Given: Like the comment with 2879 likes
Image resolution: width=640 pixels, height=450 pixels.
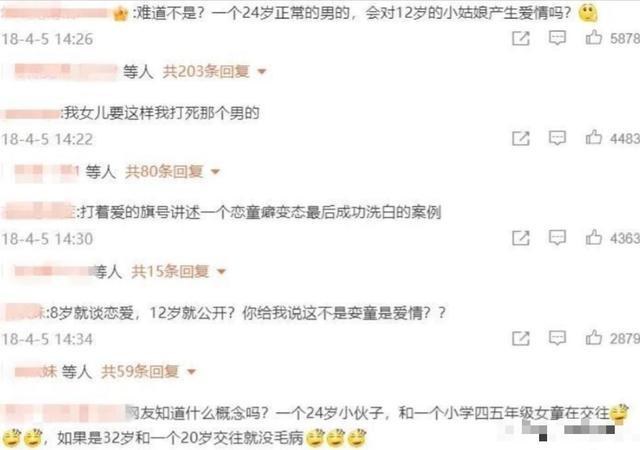Looking at the screenshot, I should (x=594, y=337).
